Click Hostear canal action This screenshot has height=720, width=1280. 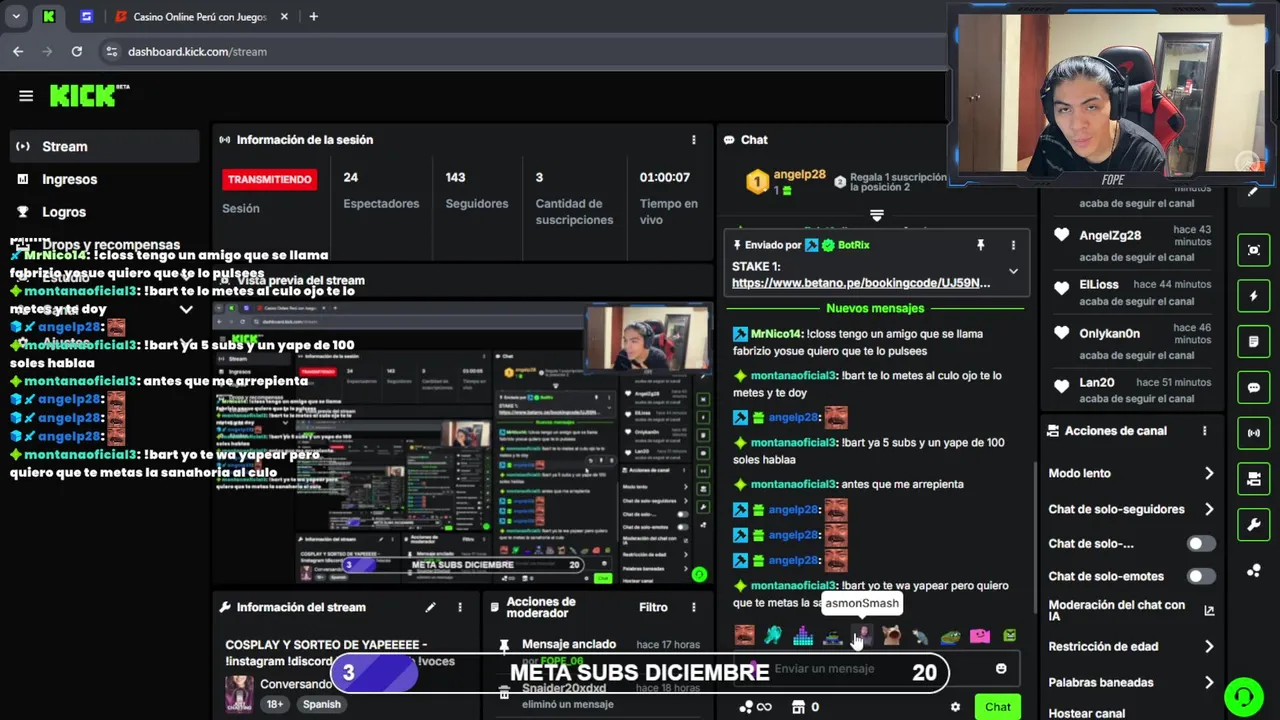[x=1087, y=713]
